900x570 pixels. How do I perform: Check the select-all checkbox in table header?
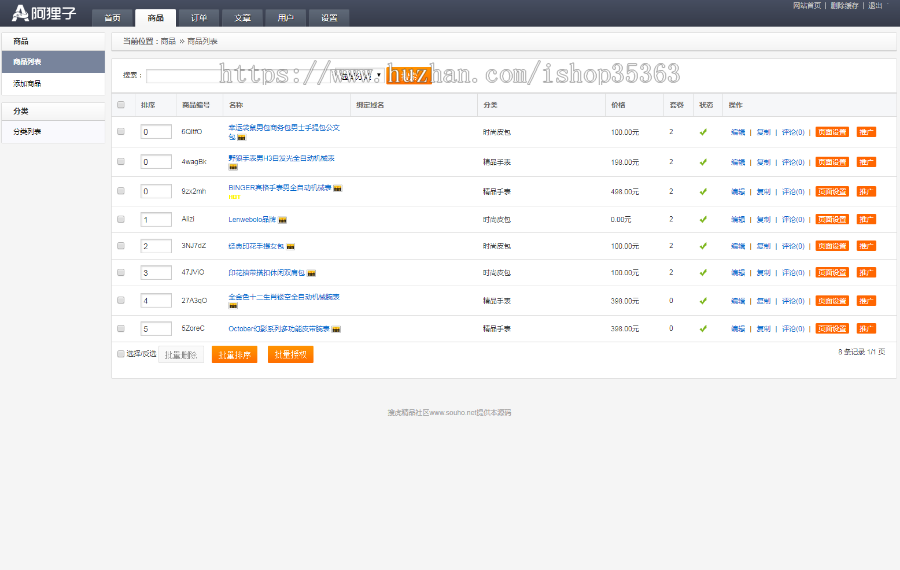click(x=121, y=104)
